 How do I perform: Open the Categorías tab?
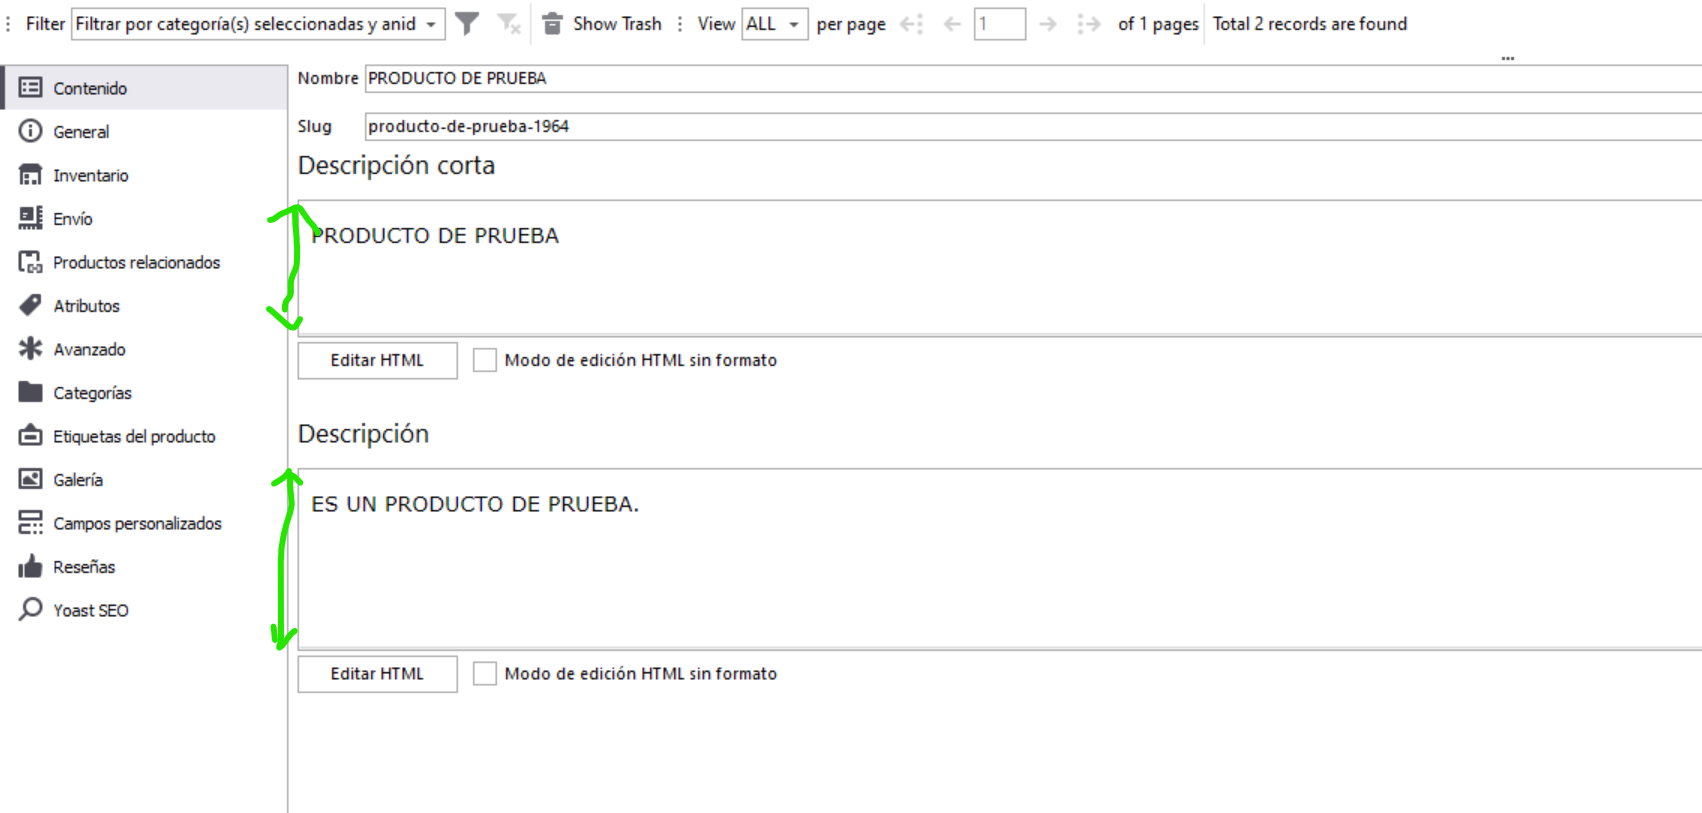[92, 393]
